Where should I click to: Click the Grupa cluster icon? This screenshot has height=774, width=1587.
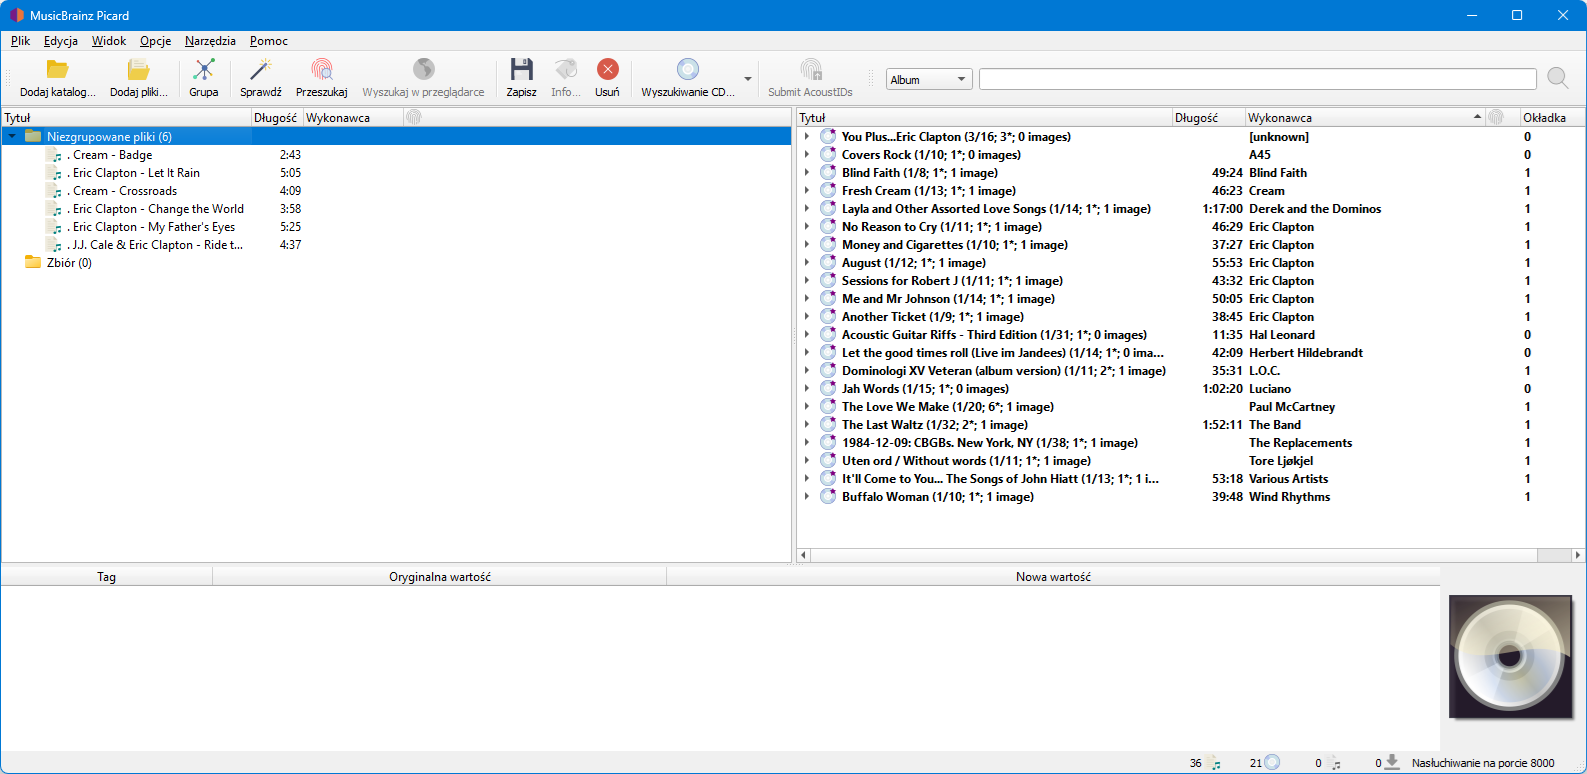click(204, 69)
